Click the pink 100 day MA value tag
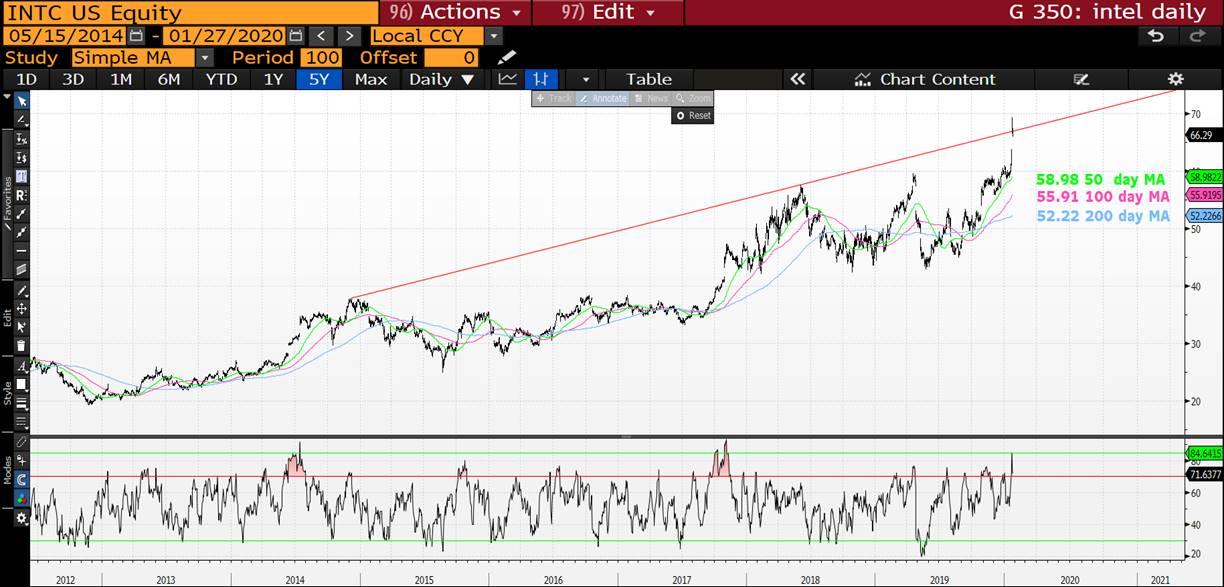1224x587 pixels. [x=1204, y=195]
